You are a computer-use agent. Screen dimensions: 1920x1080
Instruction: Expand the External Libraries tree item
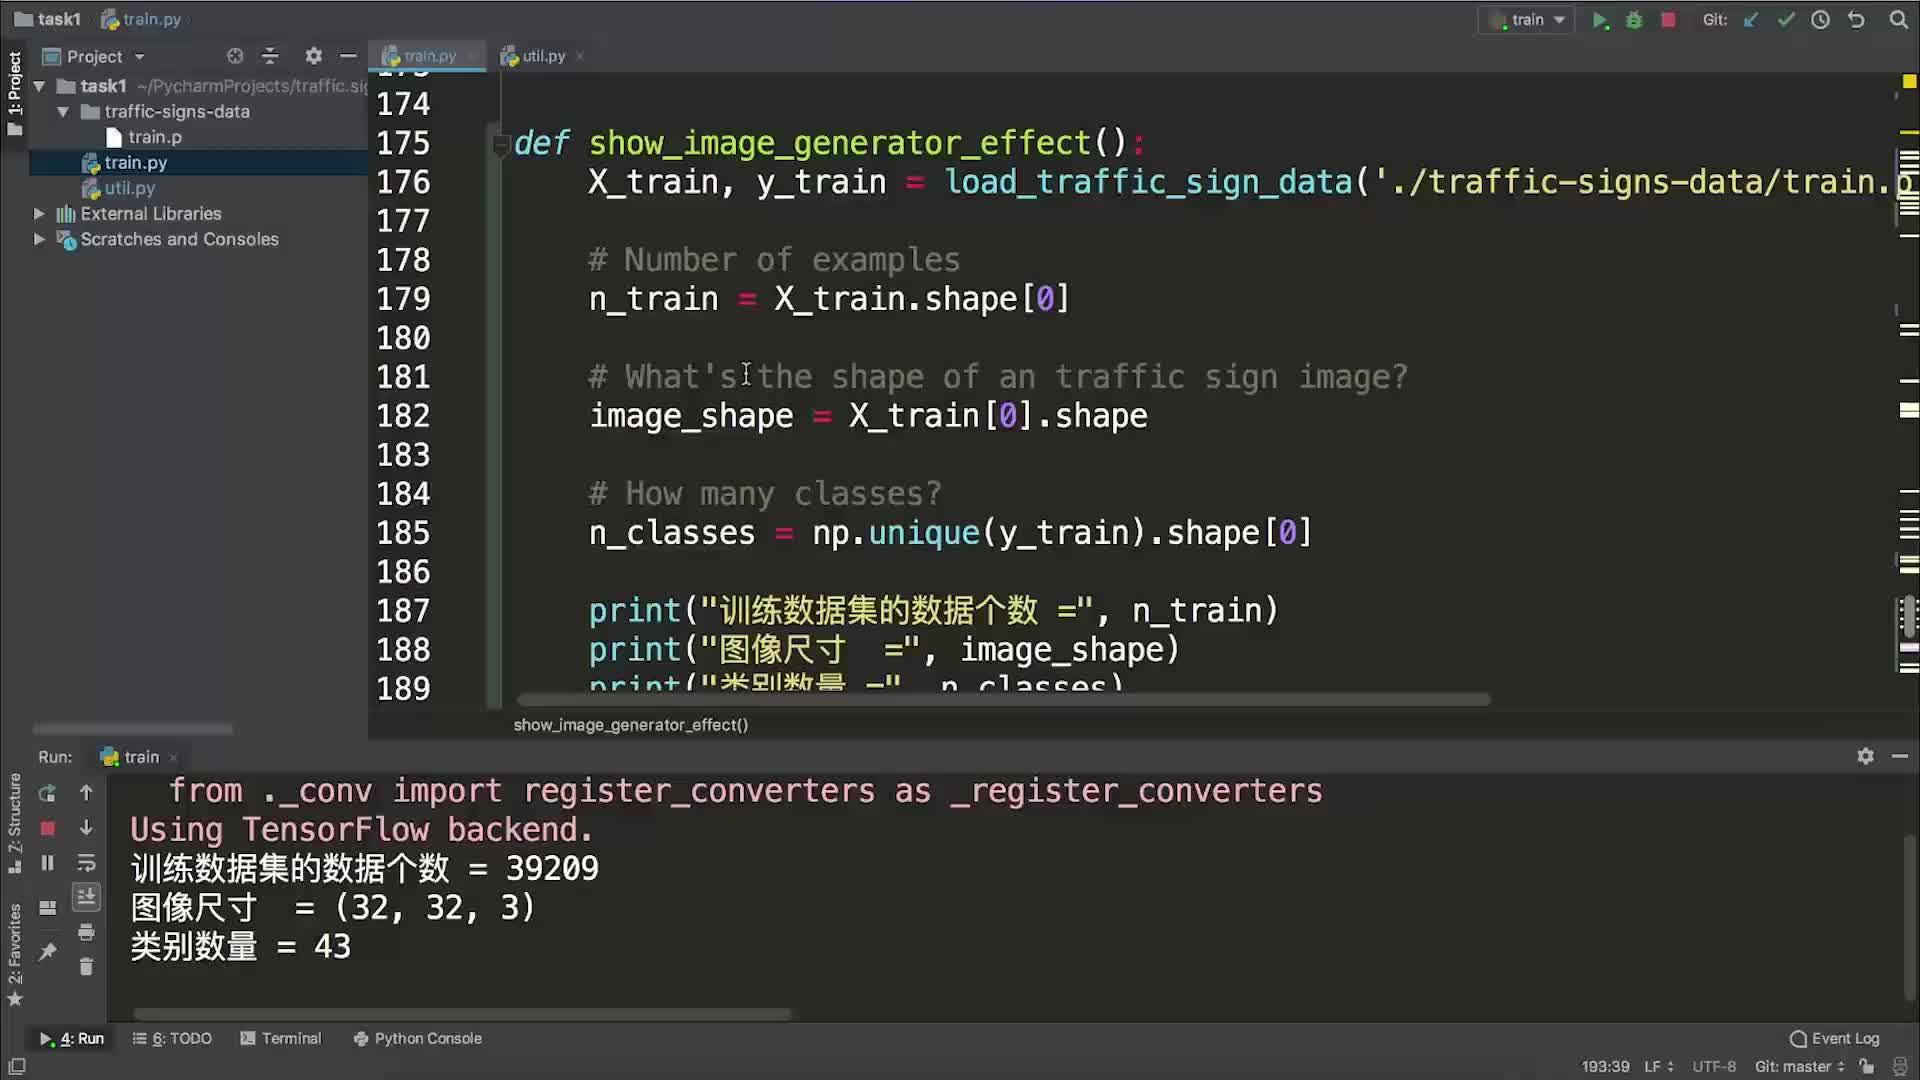[38, 214]
